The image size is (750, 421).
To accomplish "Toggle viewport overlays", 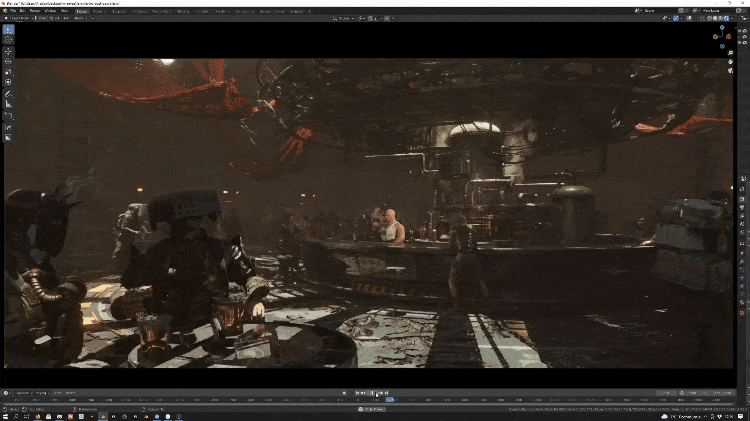I will tap(689, 18).
